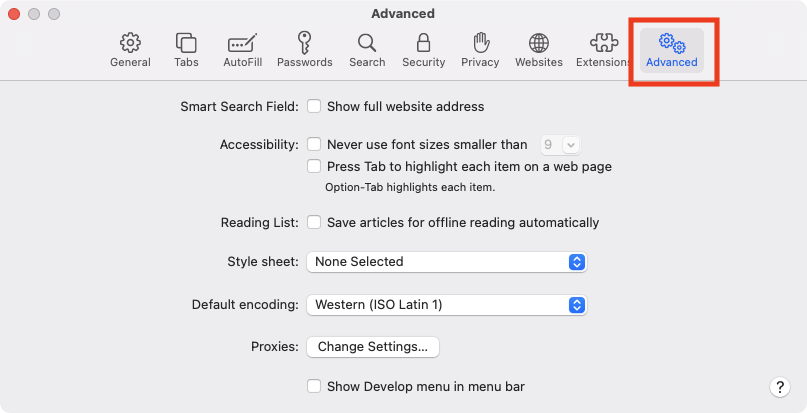Open the Default encoding dropdown

pyautogui.click(x=447, y=305)
